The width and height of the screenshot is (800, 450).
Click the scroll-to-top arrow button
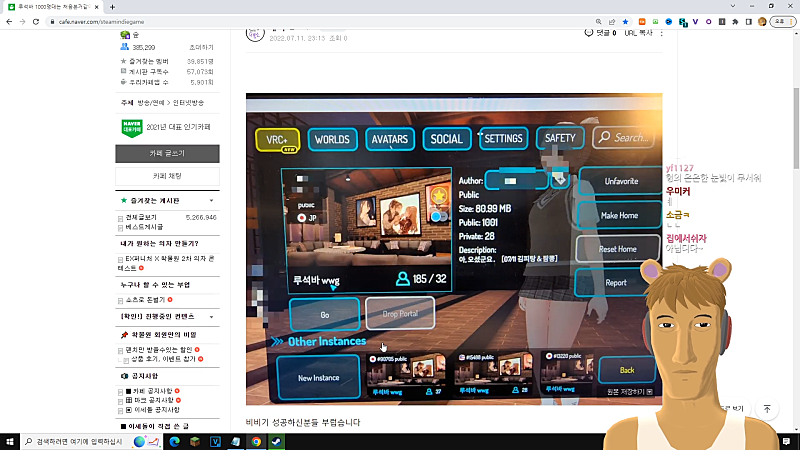point(767,409)
